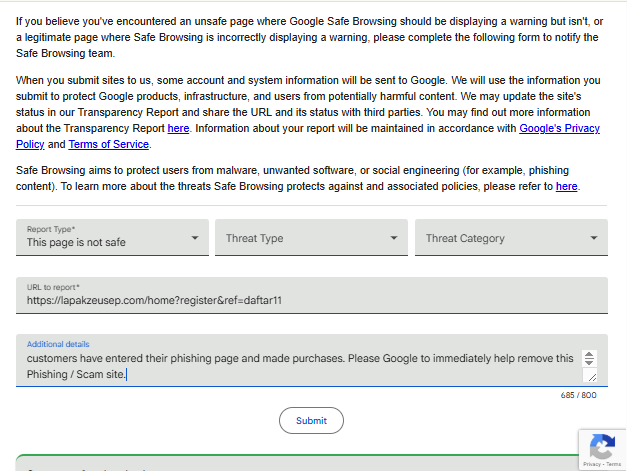
Task: Open Google's Privacy Policy link
Action: 308,136
